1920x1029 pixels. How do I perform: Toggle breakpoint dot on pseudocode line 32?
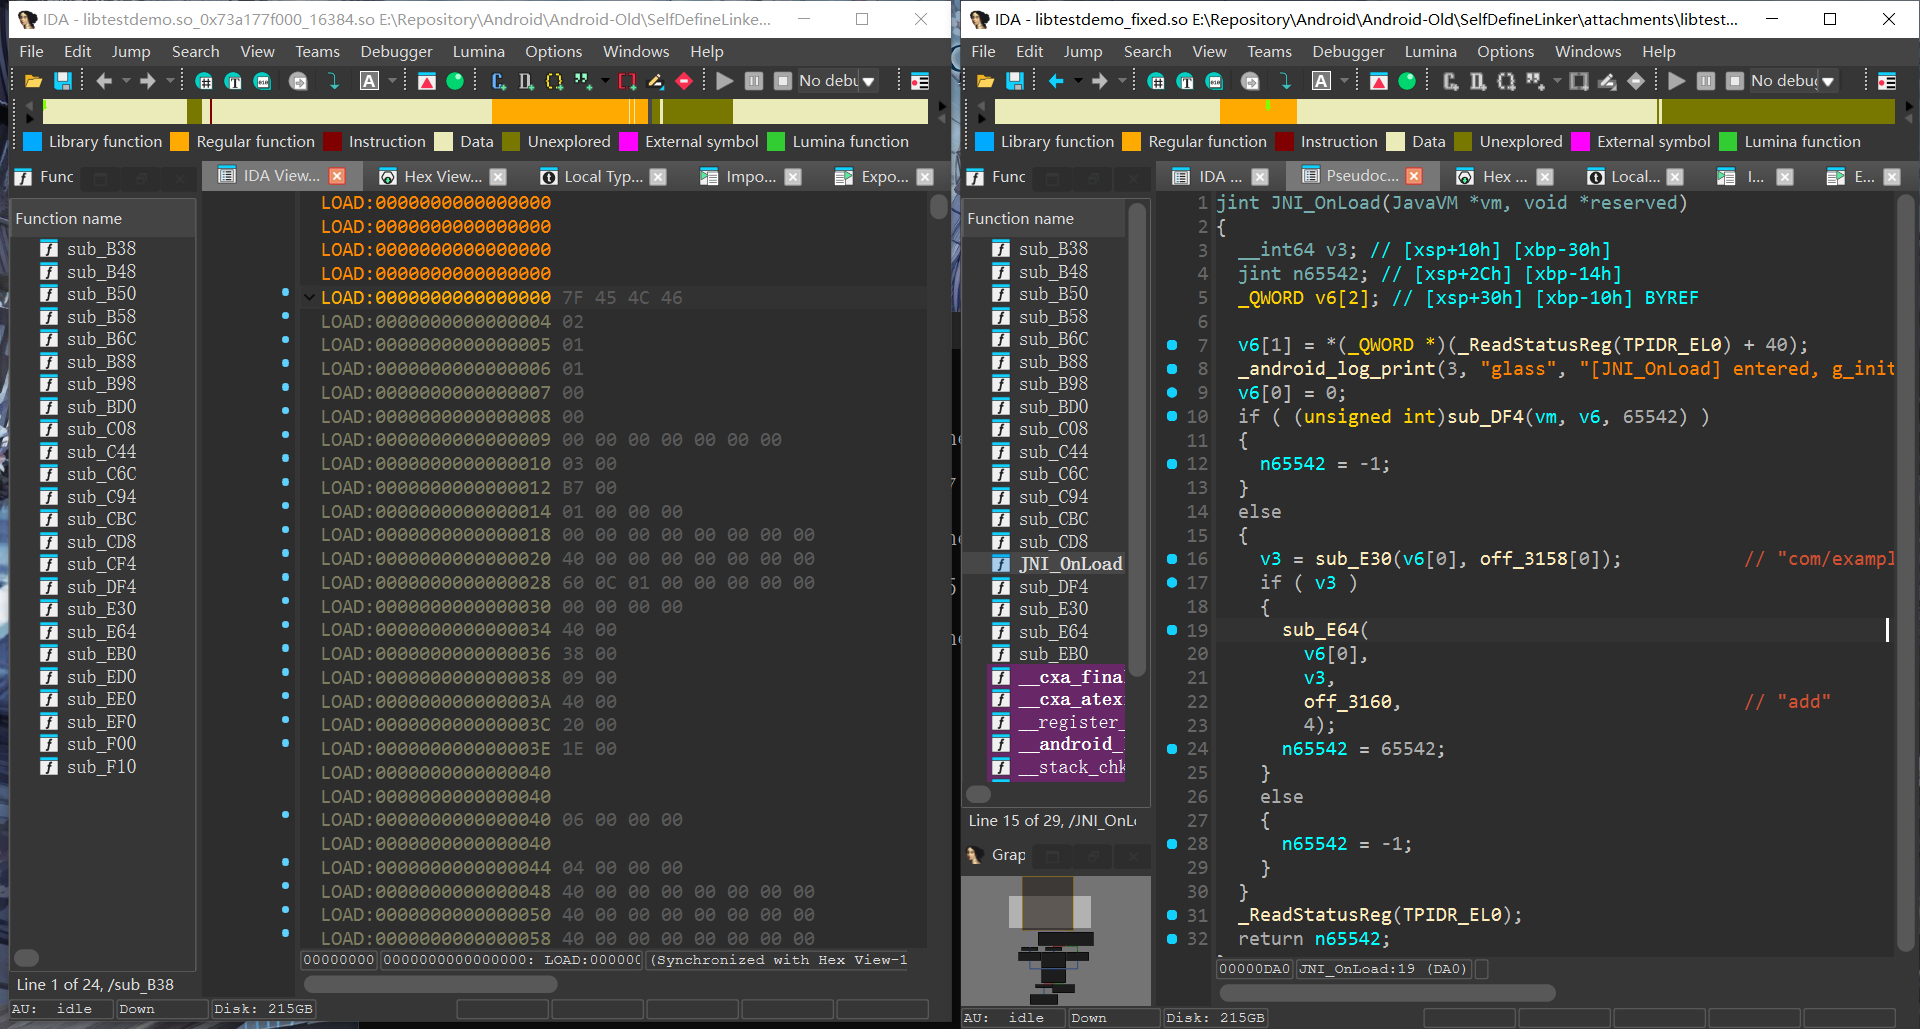coord(1172,939)
